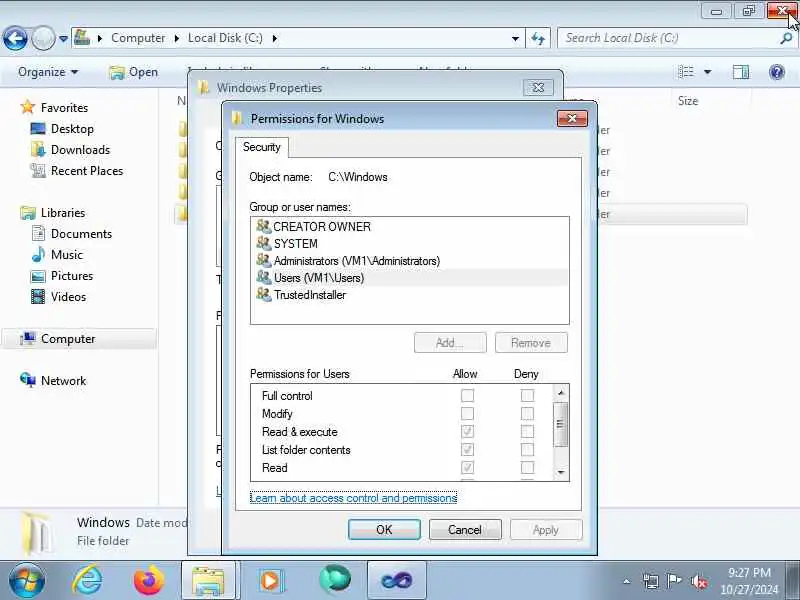Check Deny for Modify
The image size is (800, 600).
click(x=527, y=413)
